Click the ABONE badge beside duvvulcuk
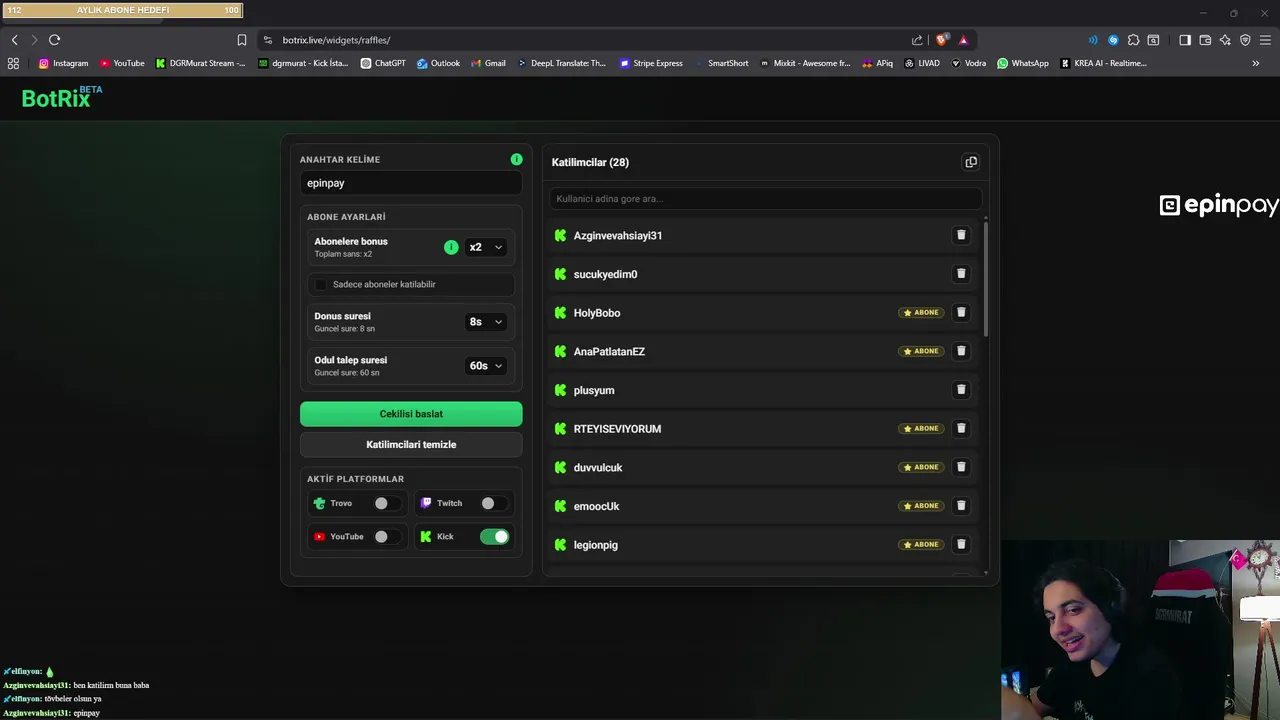Image resolution: width=1280 pixels, height=720 pixels. [921, 467]
